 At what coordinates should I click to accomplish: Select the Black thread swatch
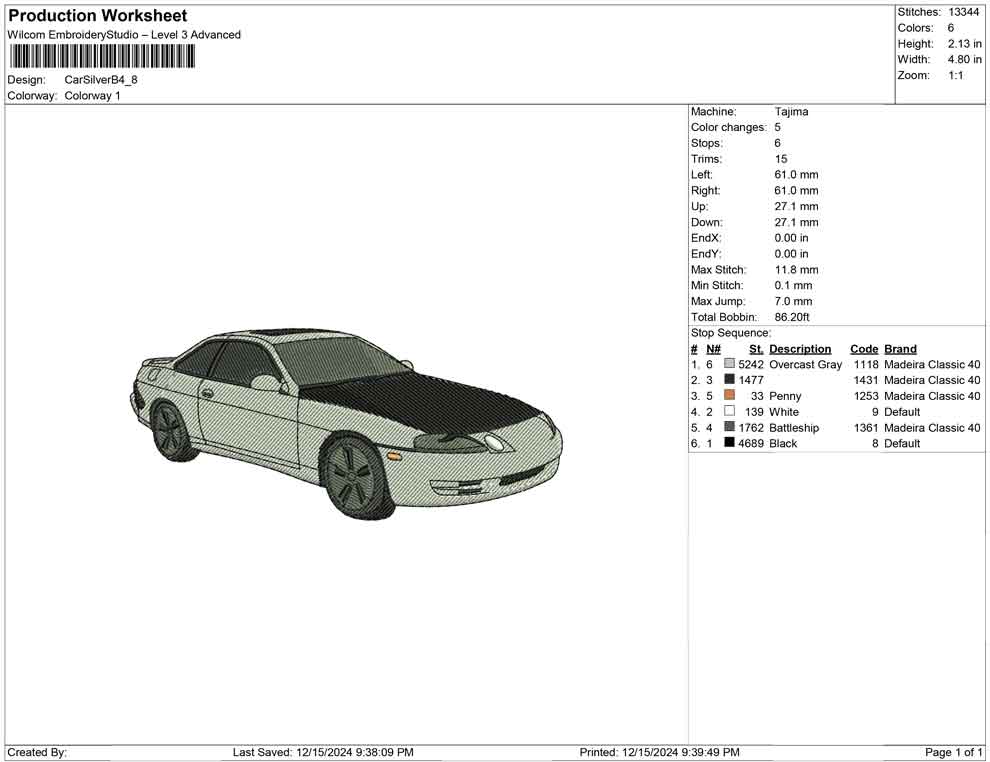coord(728,443)
